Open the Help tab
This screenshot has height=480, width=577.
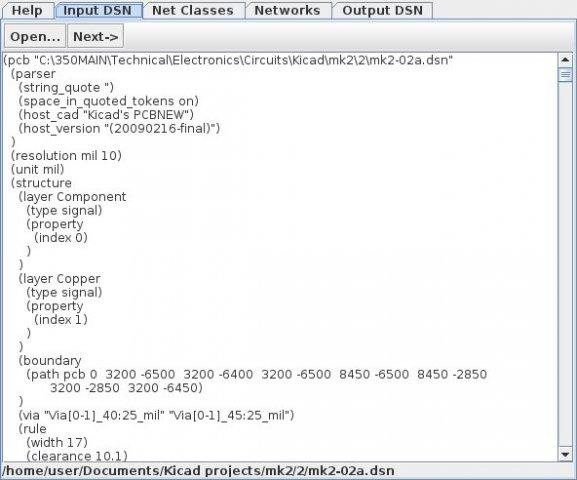click(x=27, y=10)
